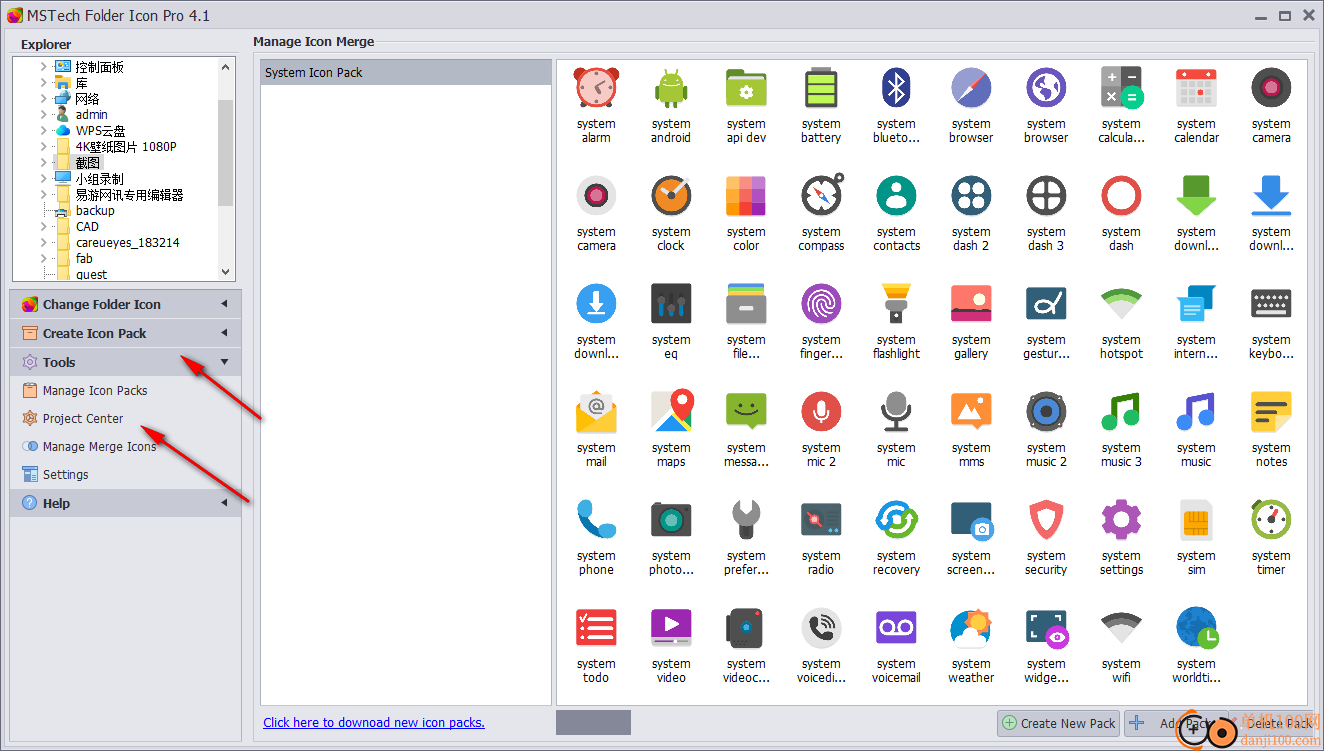Viewport: 1324px width, 751px height.
Task: Click the Explorer scrollbar up arrow
Action: point(226,65)
